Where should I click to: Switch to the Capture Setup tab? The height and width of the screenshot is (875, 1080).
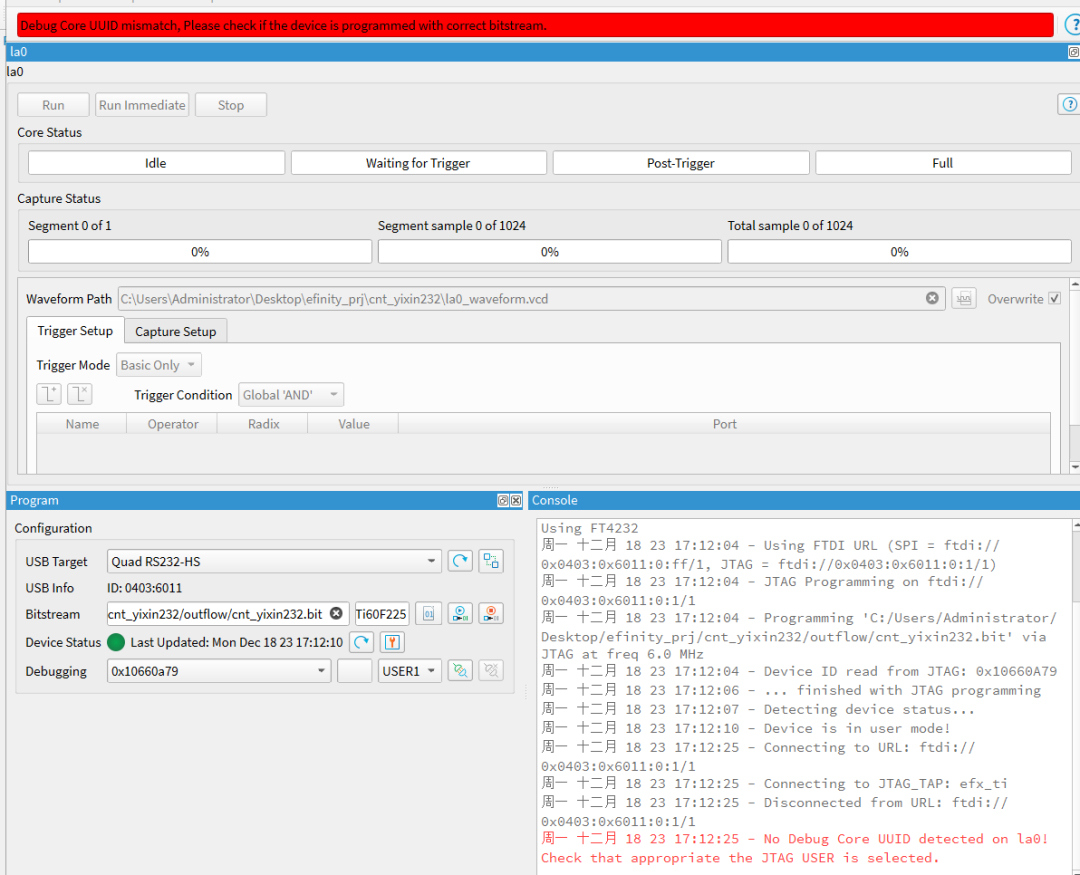(176, 331)
